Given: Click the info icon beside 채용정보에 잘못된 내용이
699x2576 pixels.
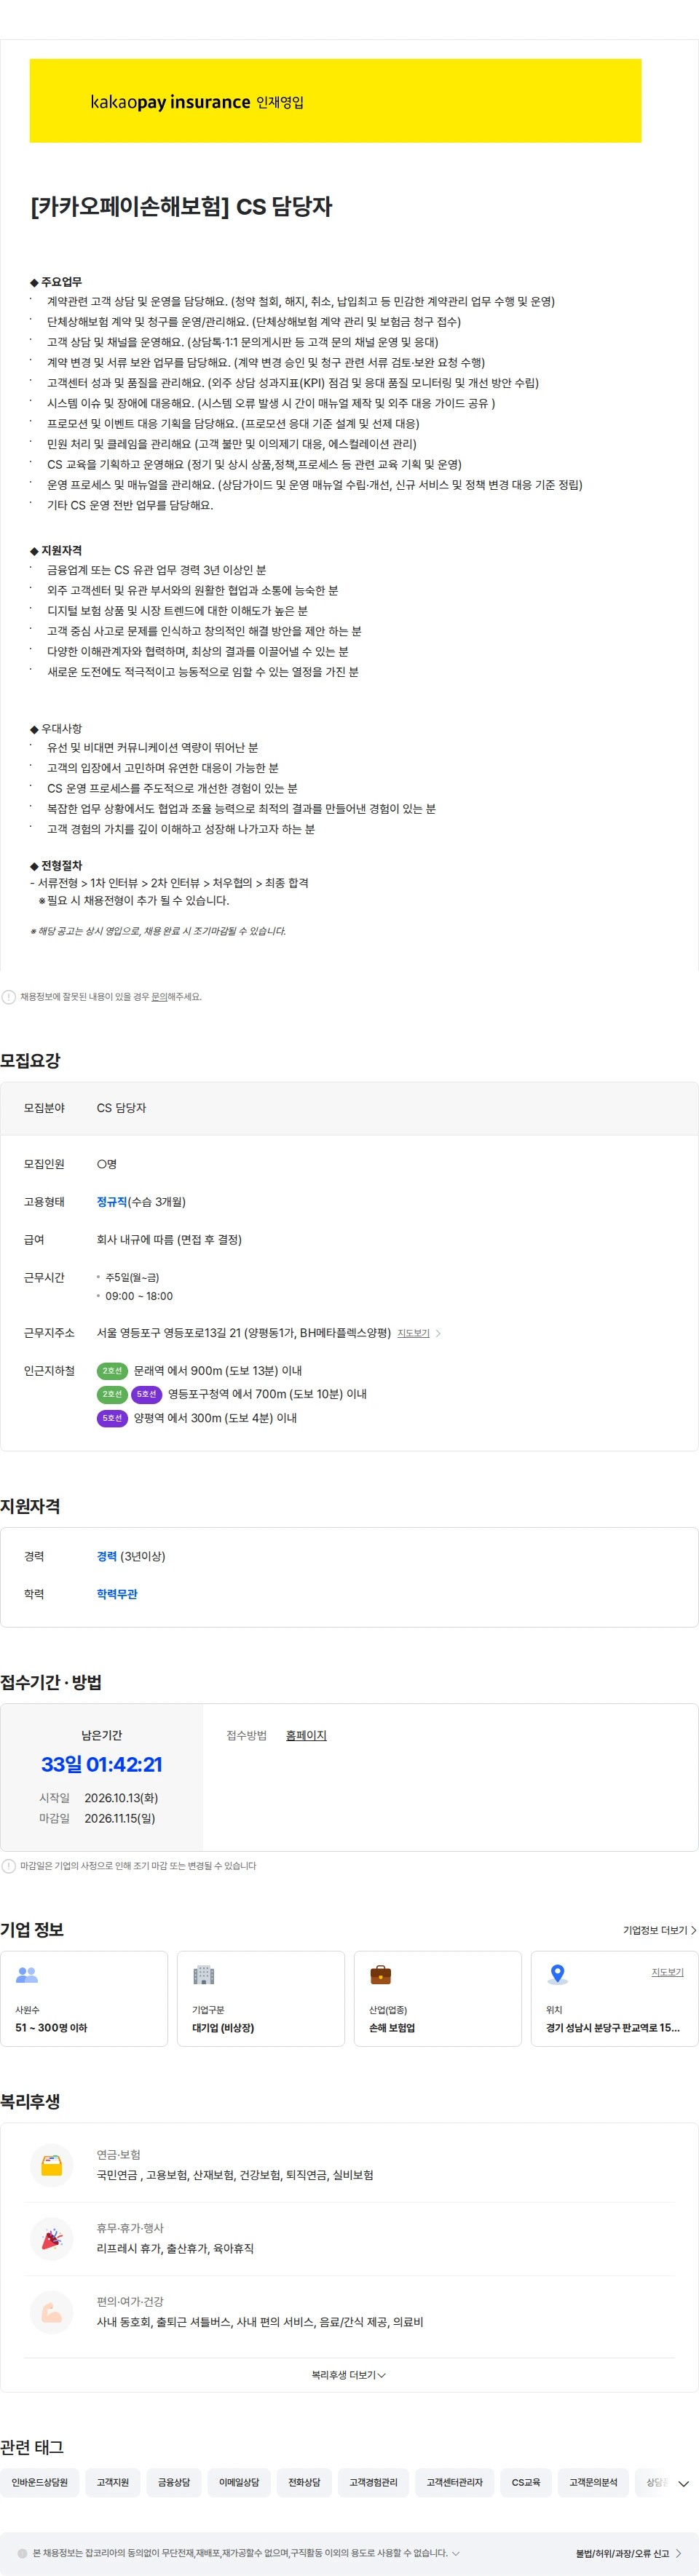Looking at the screenshot, I should (9, 997).
